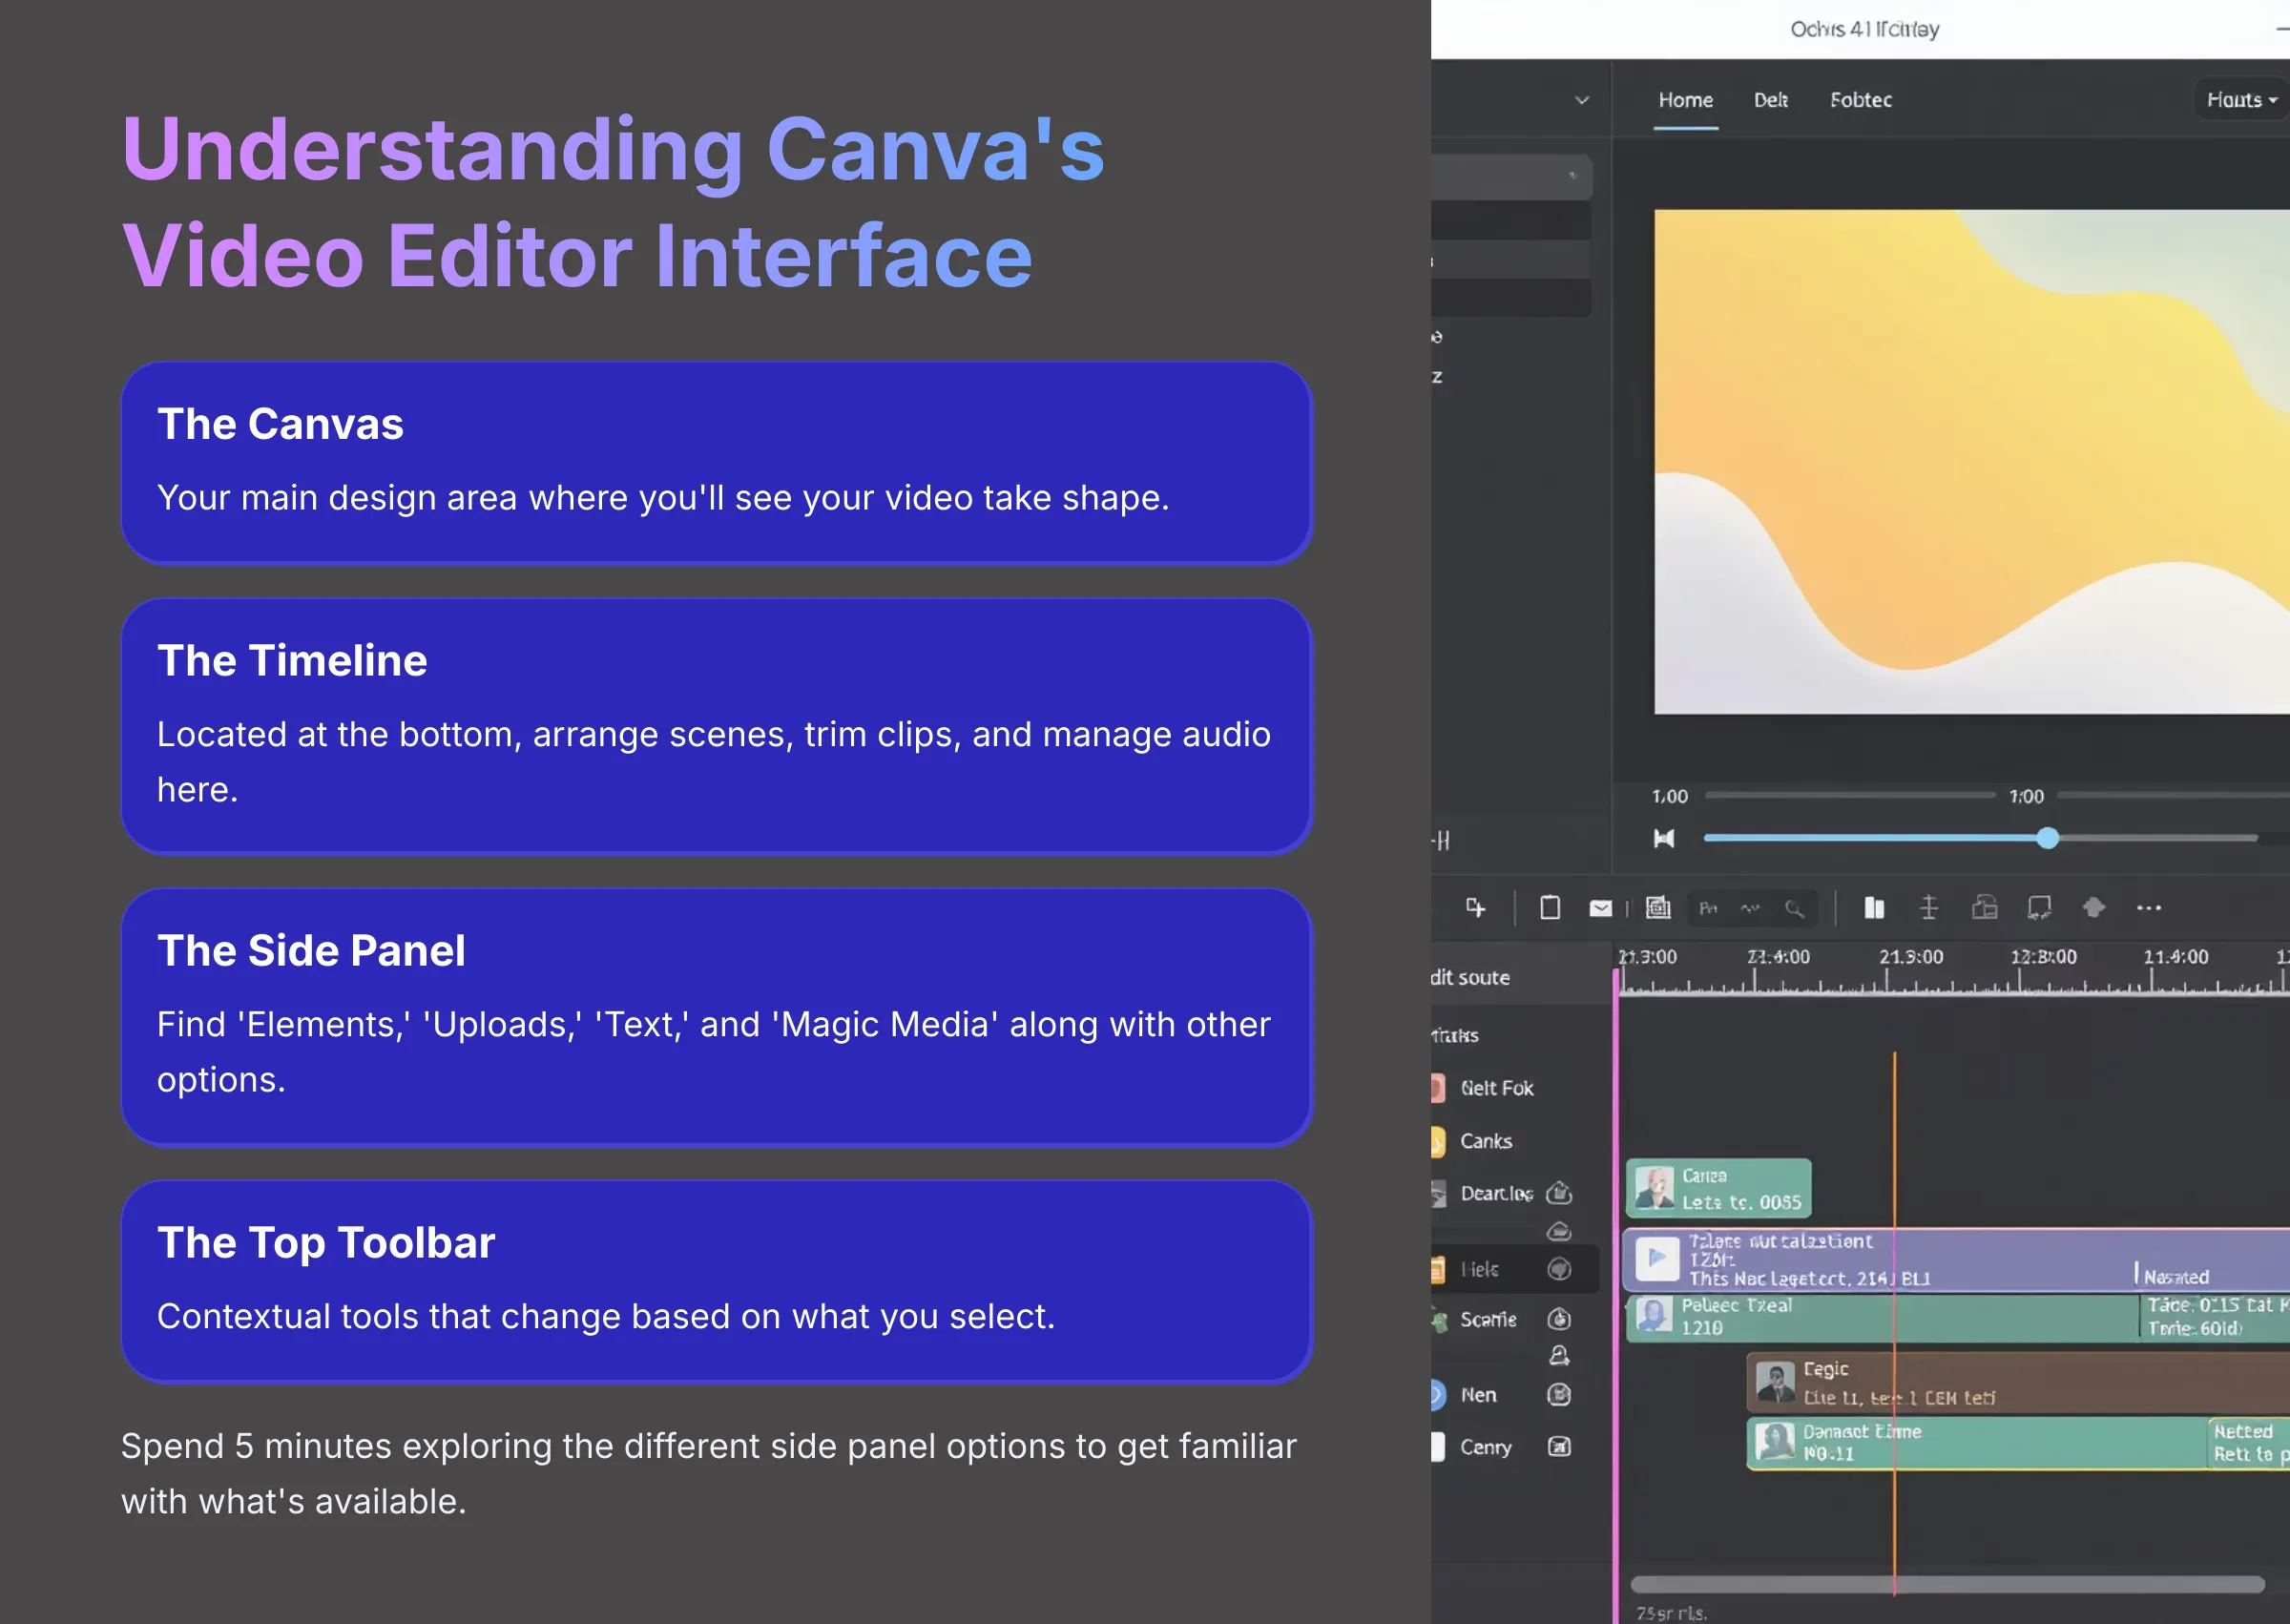This screenshot has height=1624, width=2290.
Task: Select the Scarfie track label
Action: click(x=1488, y=1319)
